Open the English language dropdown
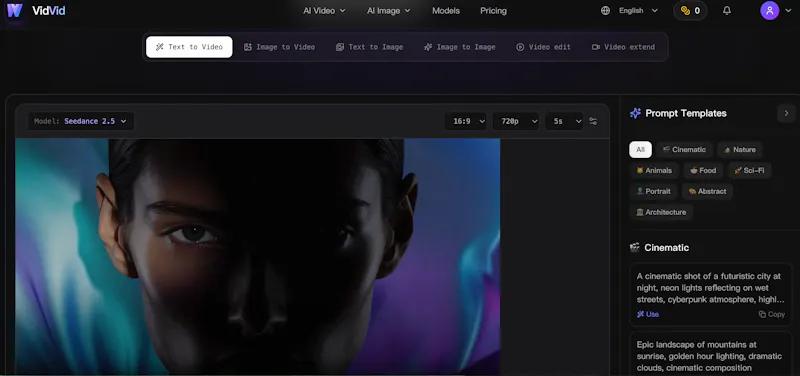Image resolution: width=800 pixels, height=376 pixels. (x=638, y=11)
